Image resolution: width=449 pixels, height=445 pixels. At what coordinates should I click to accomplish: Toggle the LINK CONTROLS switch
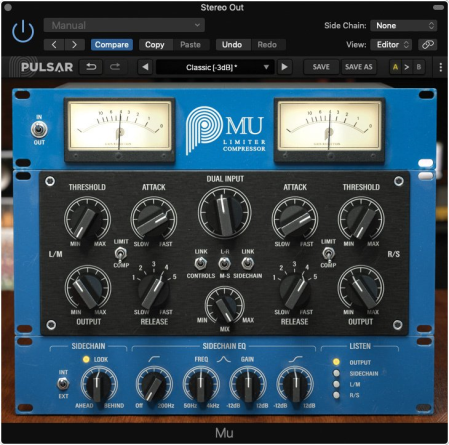coord(201,263)
